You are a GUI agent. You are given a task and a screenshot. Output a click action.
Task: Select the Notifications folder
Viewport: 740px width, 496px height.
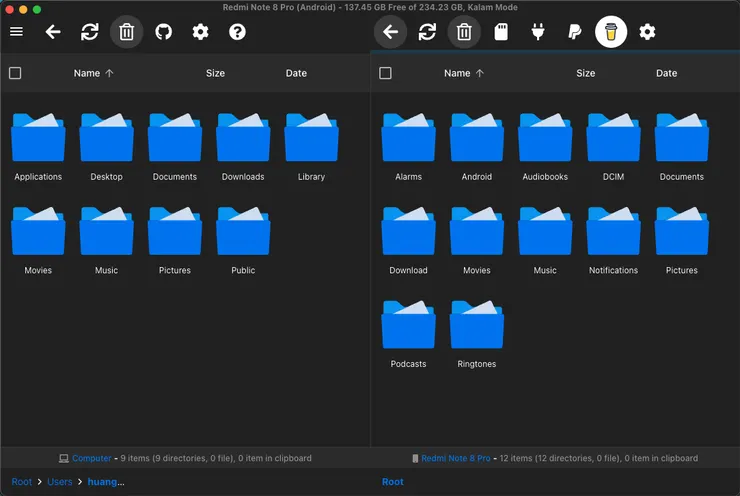[614, 241]
